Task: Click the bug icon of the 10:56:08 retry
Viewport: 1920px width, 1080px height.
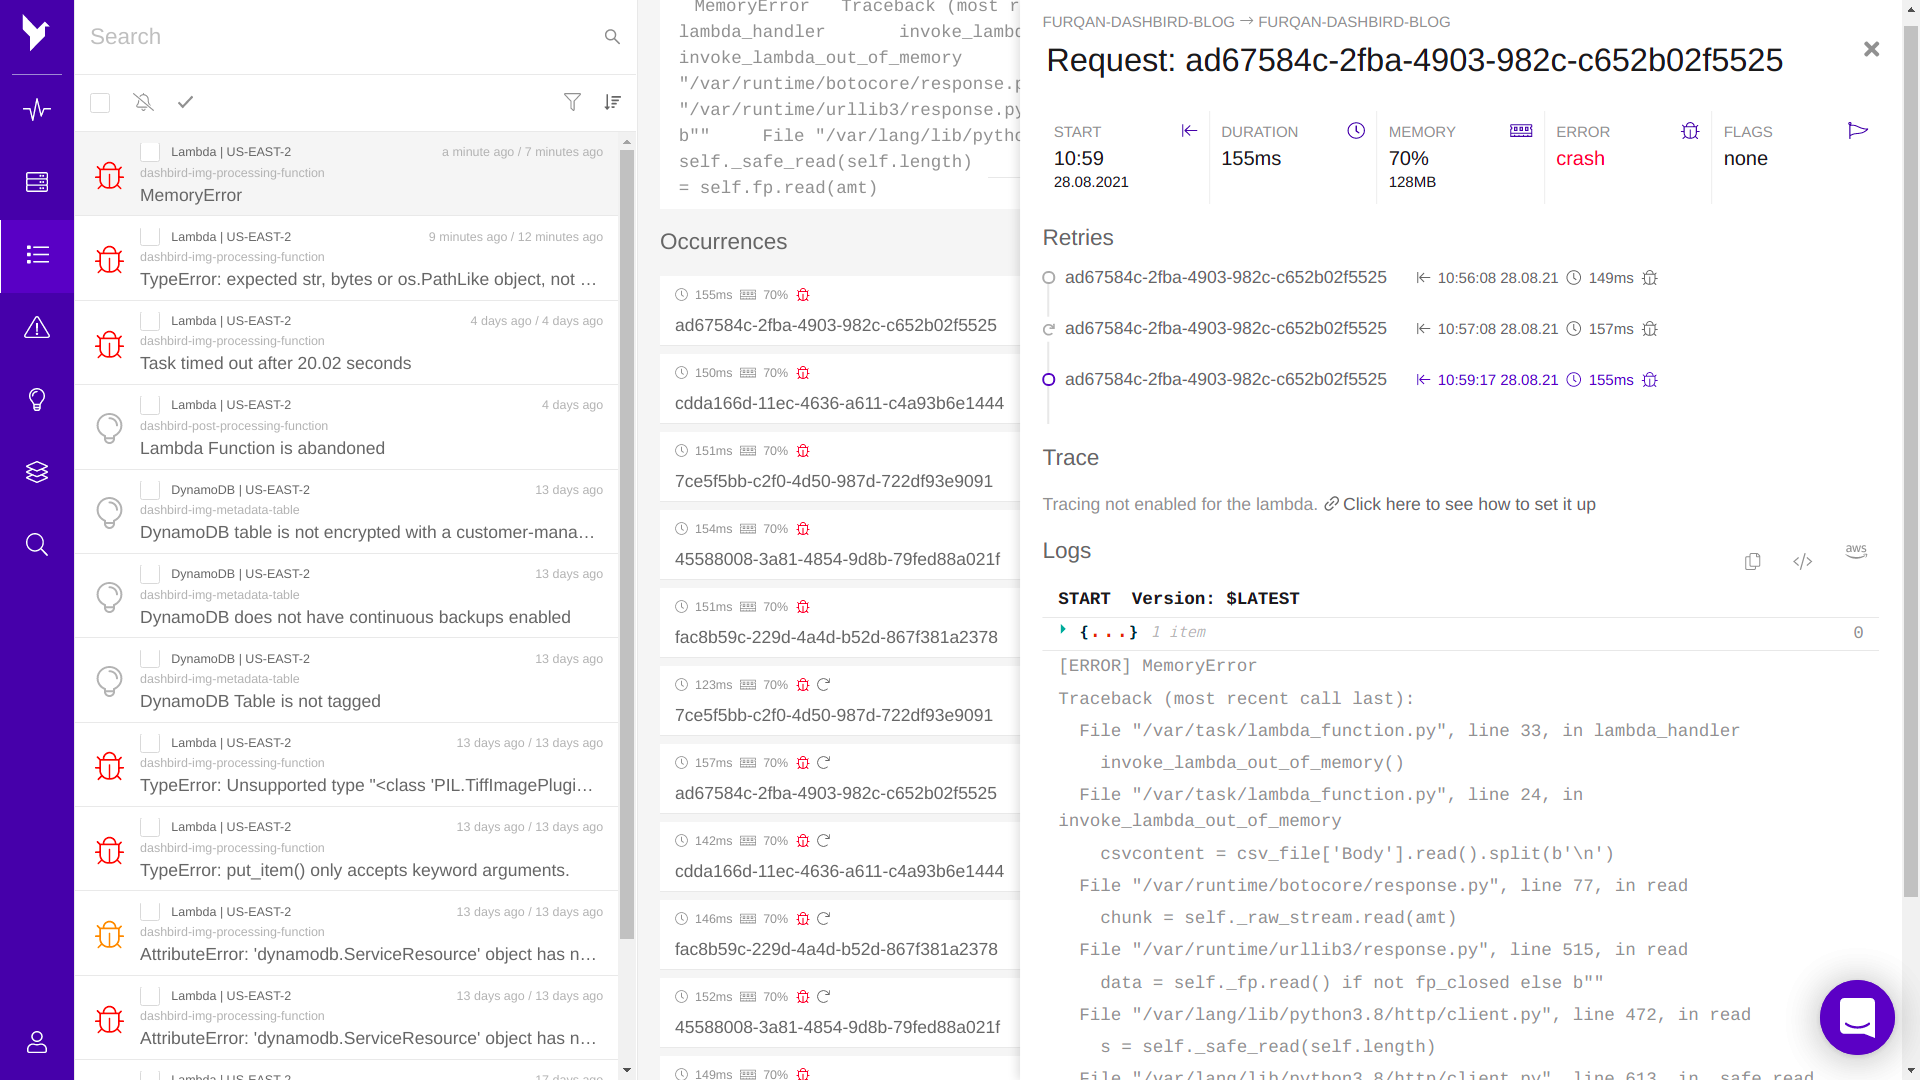Action: click(1650, 278)
